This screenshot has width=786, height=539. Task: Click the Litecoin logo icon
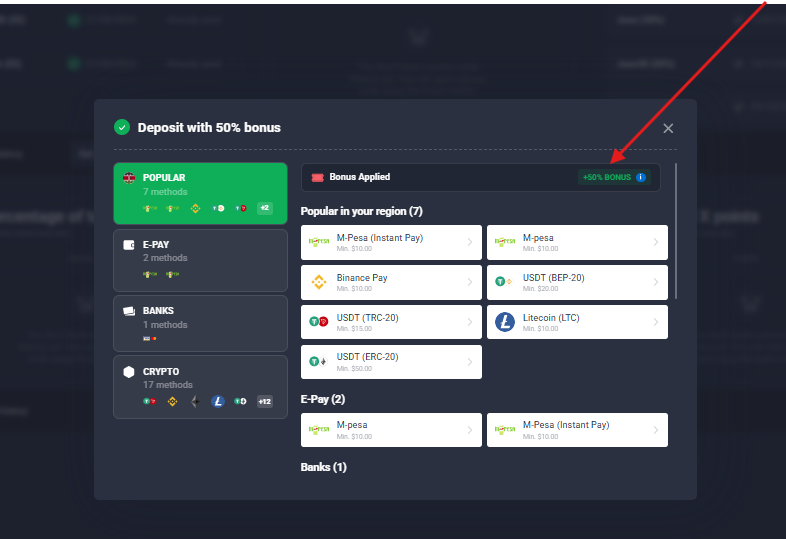point(505,322)
